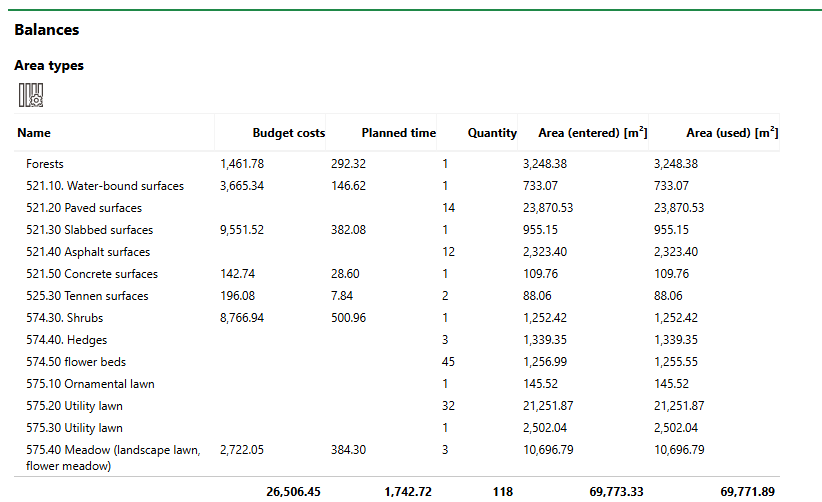Click the Planned time column header

(398, 133)
